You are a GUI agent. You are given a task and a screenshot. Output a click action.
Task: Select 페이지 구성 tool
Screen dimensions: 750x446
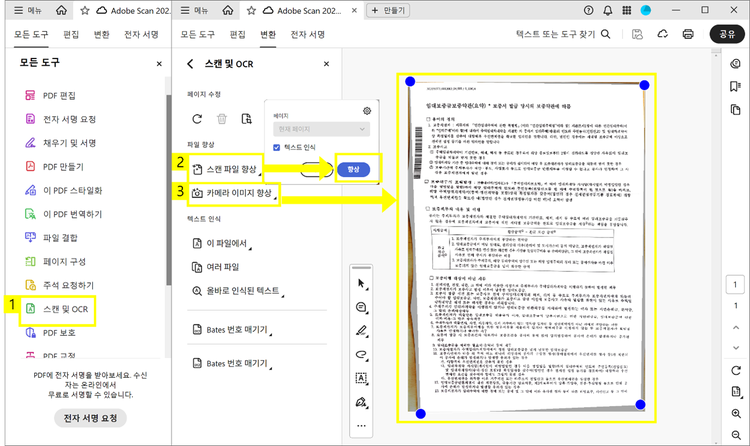(x=55, y=262)
